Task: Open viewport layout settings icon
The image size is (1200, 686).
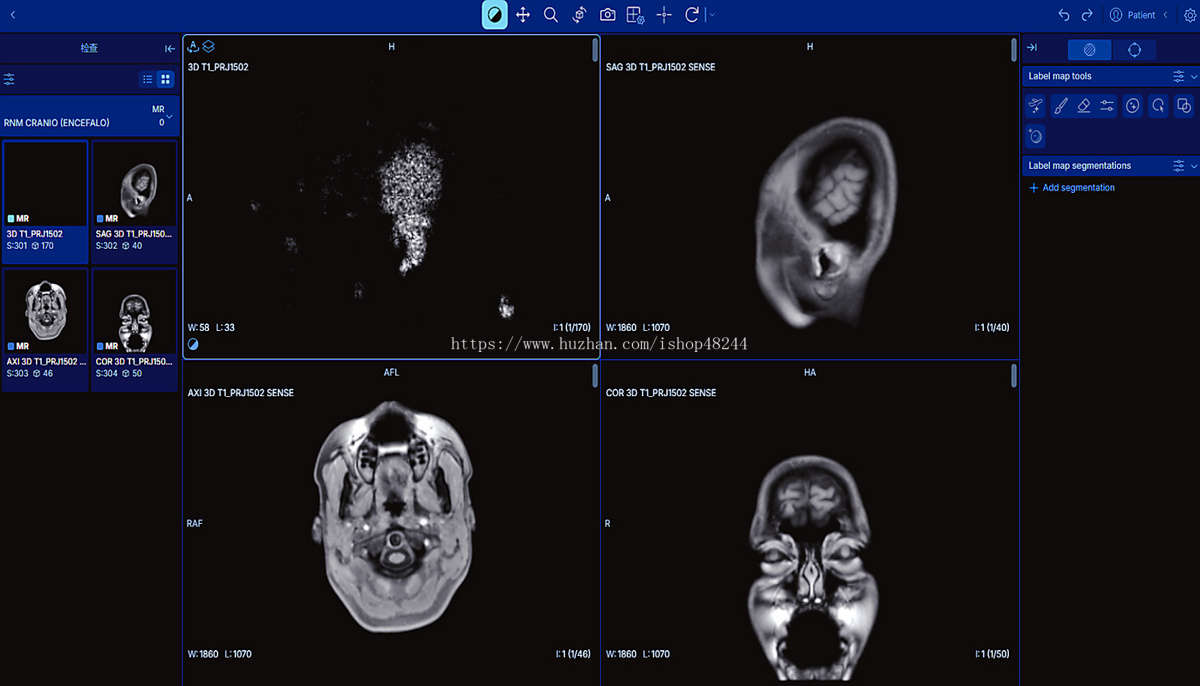Action: pyautogui.click(x=635, y=15)
